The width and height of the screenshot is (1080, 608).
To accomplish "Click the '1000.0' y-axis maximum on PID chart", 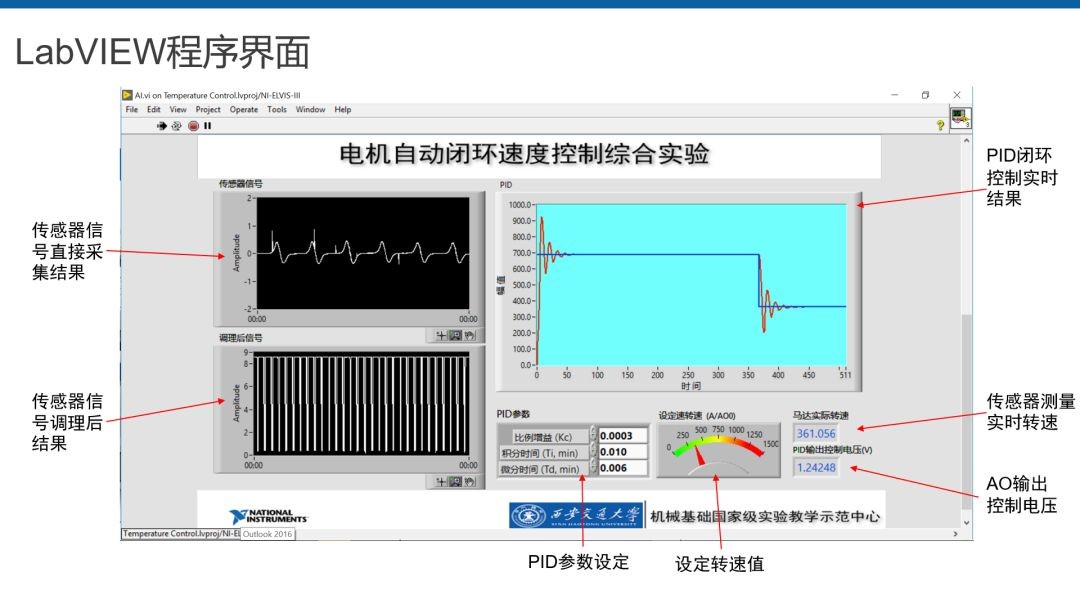I will (520, 205).
